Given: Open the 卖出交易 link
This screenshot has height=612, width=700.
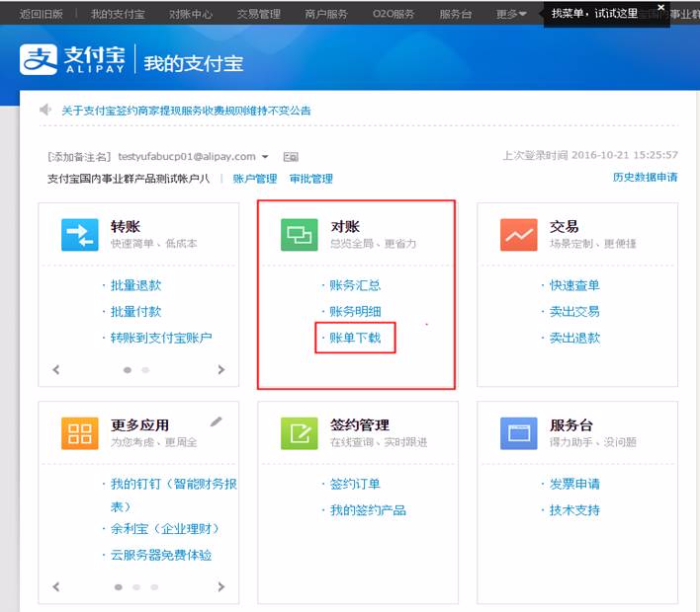Looking at the screenshot, I should pyautogui.click(x=575, y=312).
